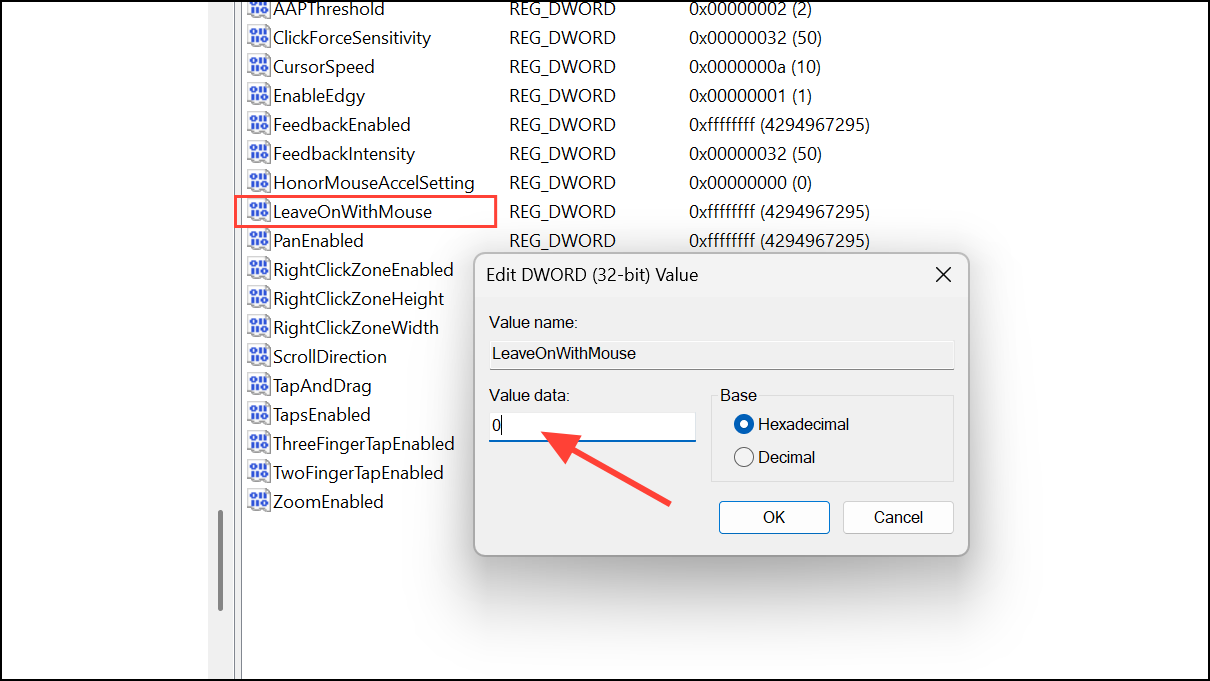This screenshot has height=681, width=1210.
Task: Click the DWORD icon beside PanEnabled
Action: pyautogui.click(x=259, y=240)
